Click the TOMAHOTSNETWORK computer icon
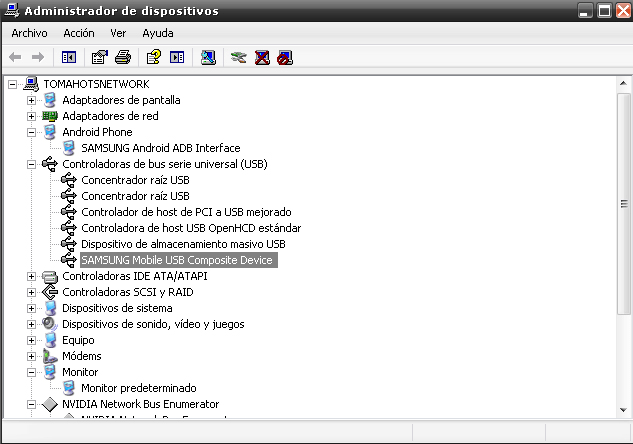The image size is (633, 444). click(31, 84)
